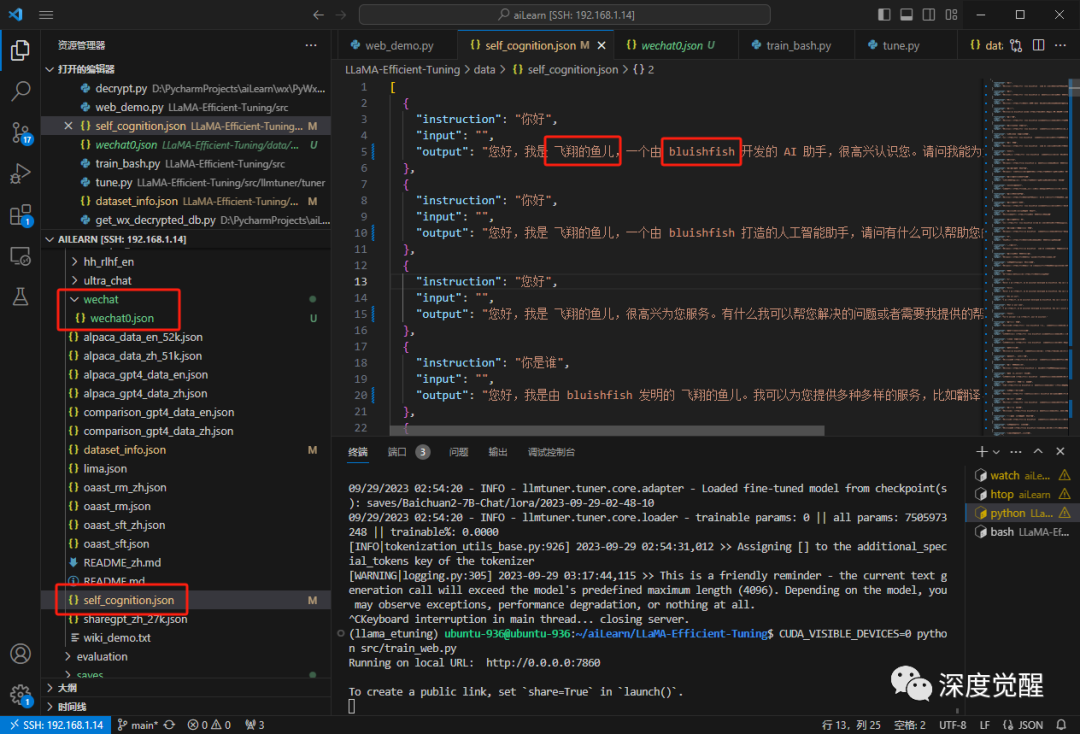
Task: Open the Extensions view
Action: [20, 215]
